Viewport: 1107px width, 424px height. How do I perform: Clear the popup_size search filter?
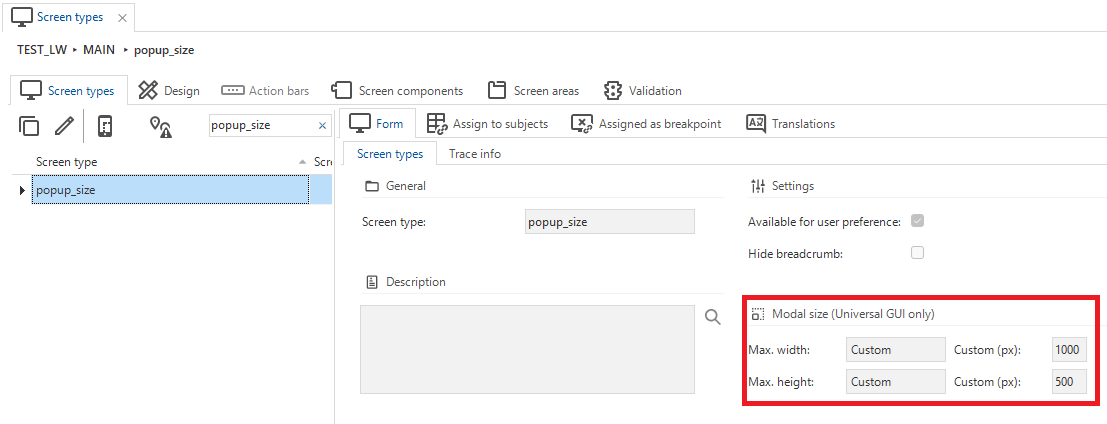[x=323, y=126]
